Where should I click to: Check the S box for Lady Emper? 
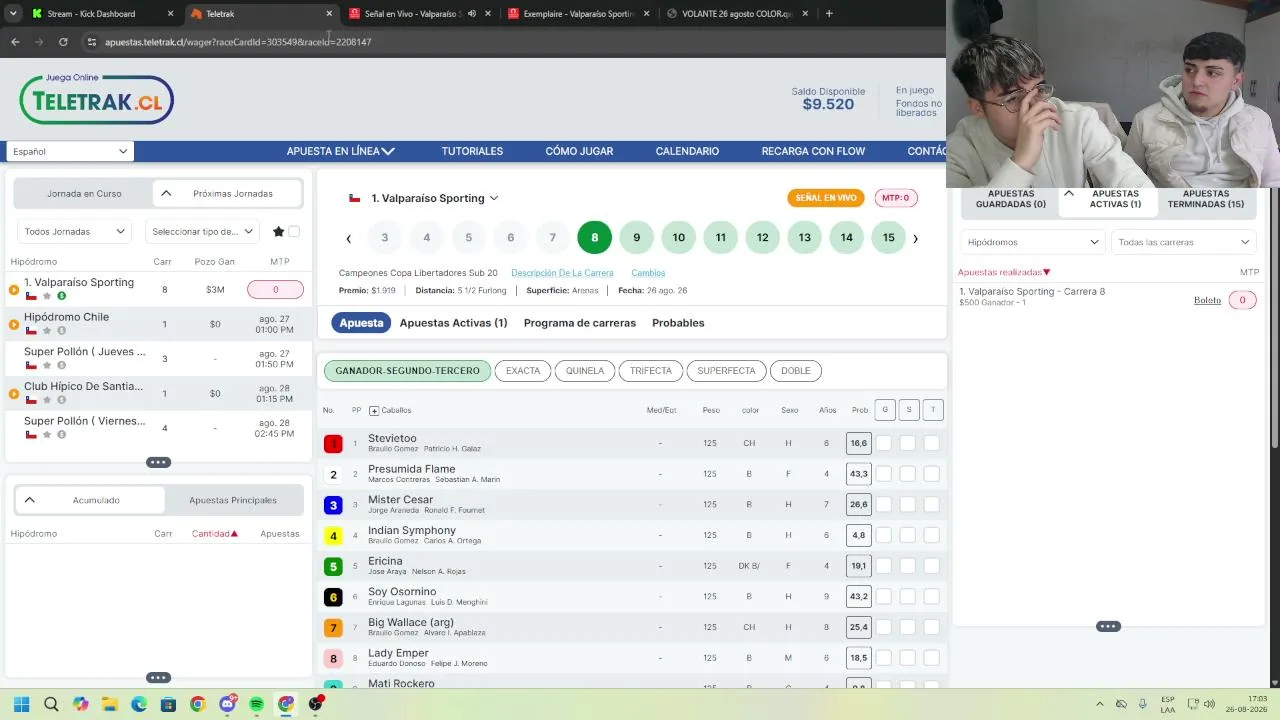(x=908, y=658)
